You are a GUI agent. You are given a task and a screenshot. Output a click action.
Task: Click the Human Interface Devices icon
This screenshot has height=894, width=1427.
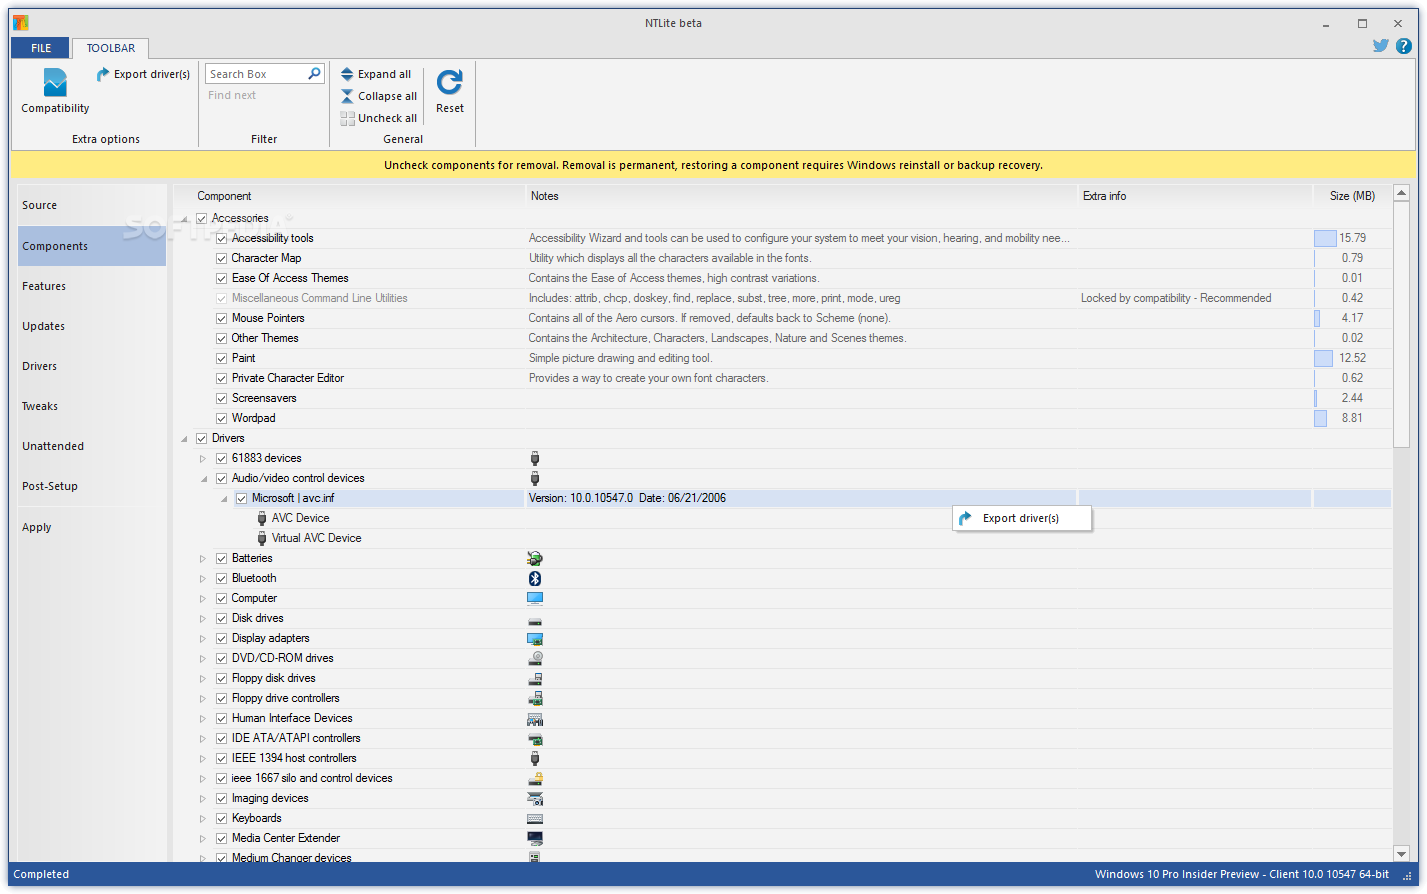[x=535, y=718]
